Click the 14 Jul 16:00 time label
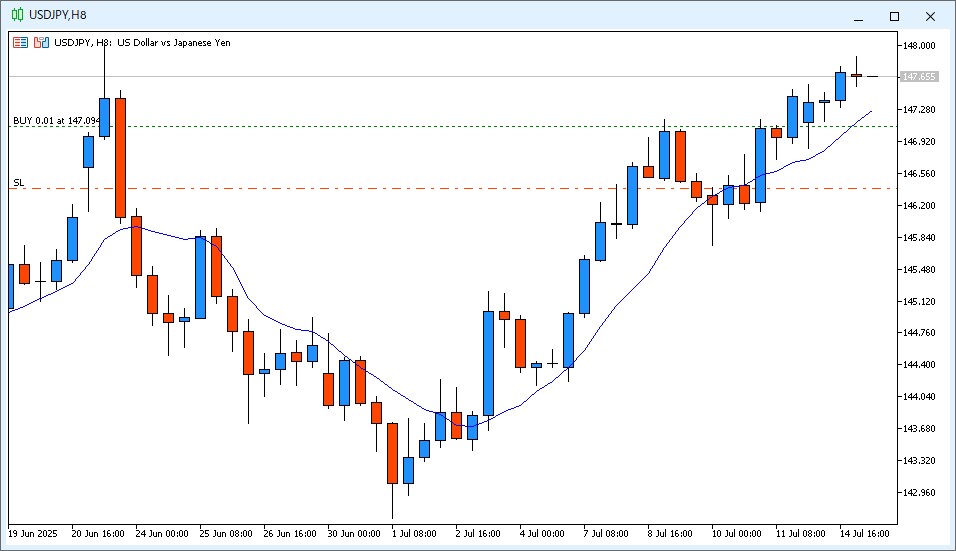Screen dimensions: 956x551 (865, 534)
